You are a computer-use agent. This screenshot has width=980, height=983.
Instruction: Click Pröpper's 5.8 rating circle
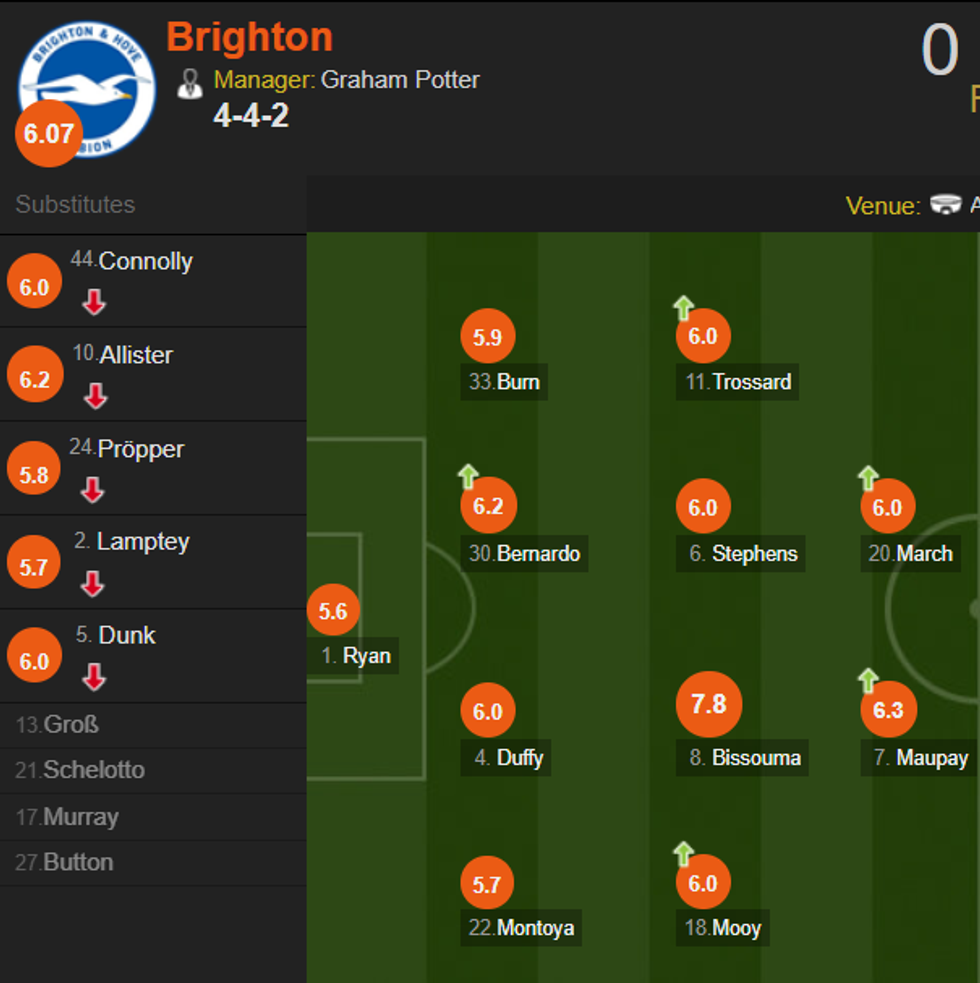[34, 475]
